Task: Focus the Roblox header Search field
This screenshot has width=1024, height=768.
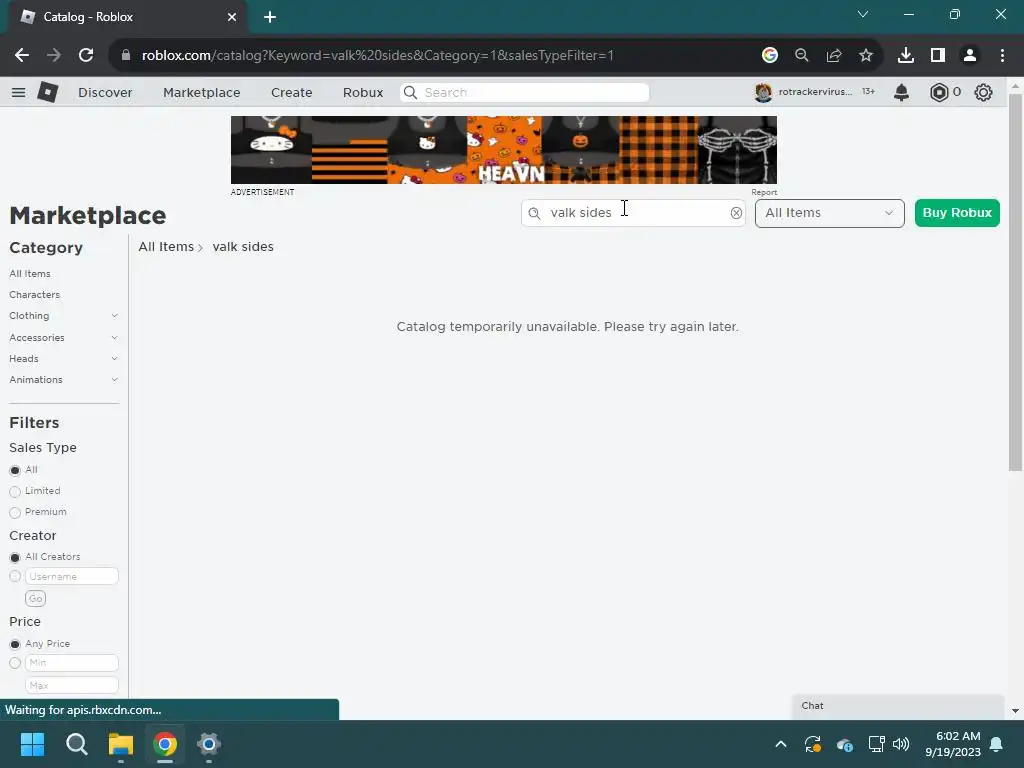Action: (x=524, y=92)
